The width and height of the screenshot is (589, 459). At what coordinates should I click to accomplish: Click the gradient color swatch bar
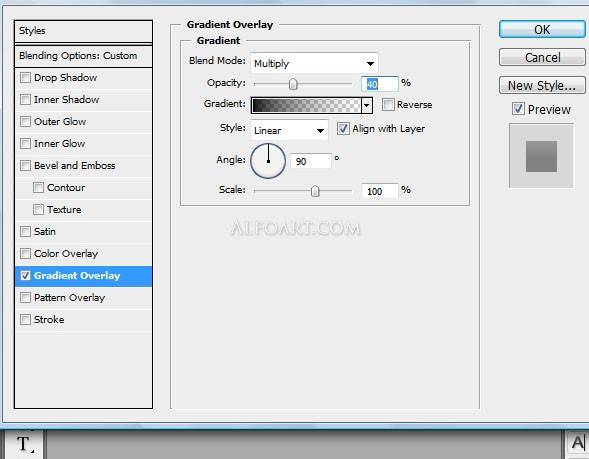coord(306,106)
